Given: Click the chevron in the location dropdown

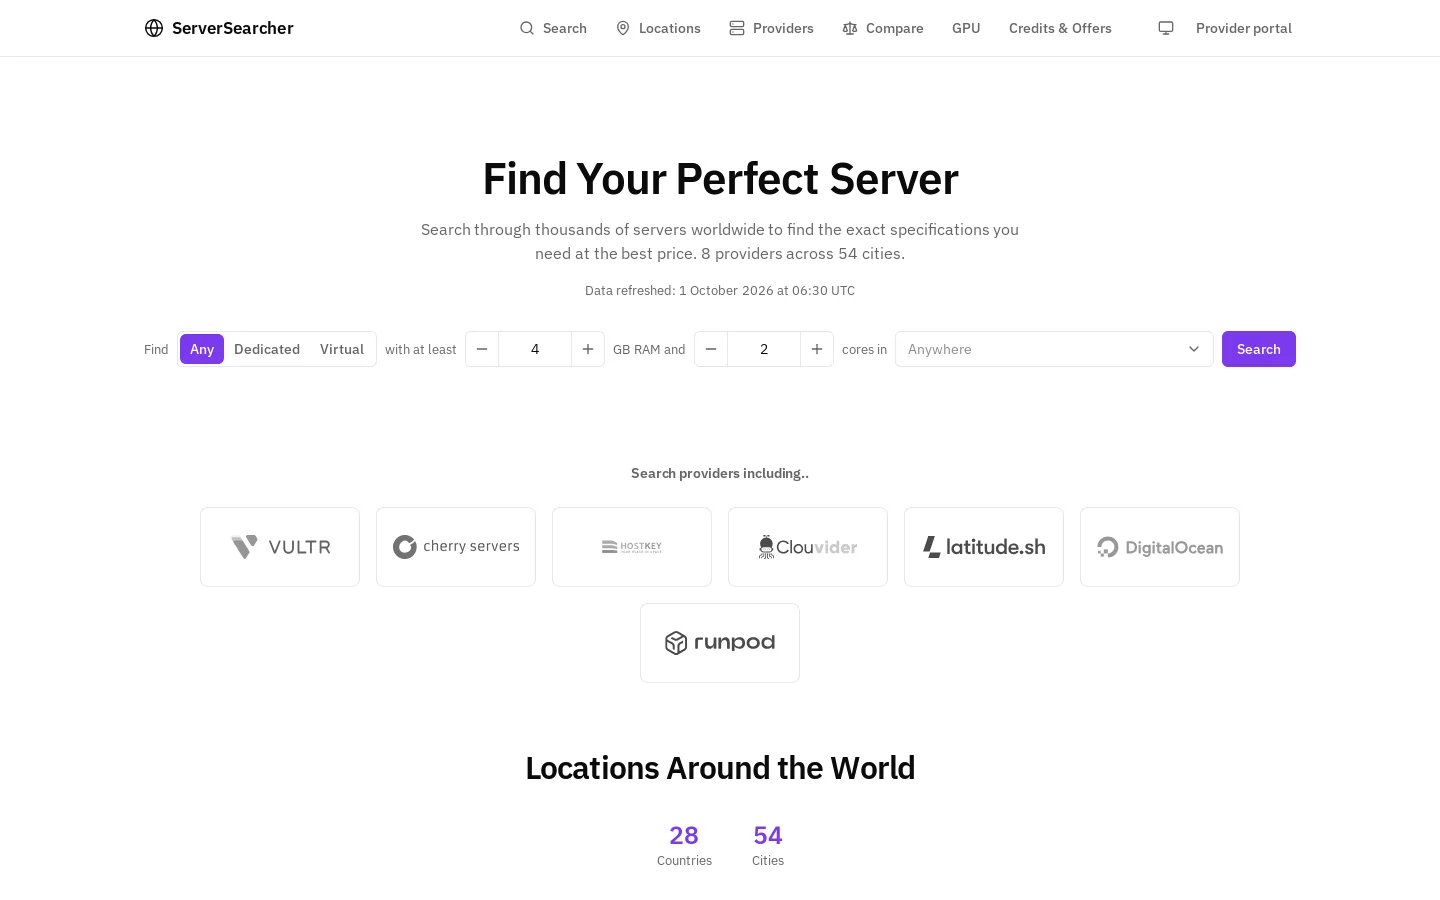Looking at the screenshot, I should tap(1193, 349).
